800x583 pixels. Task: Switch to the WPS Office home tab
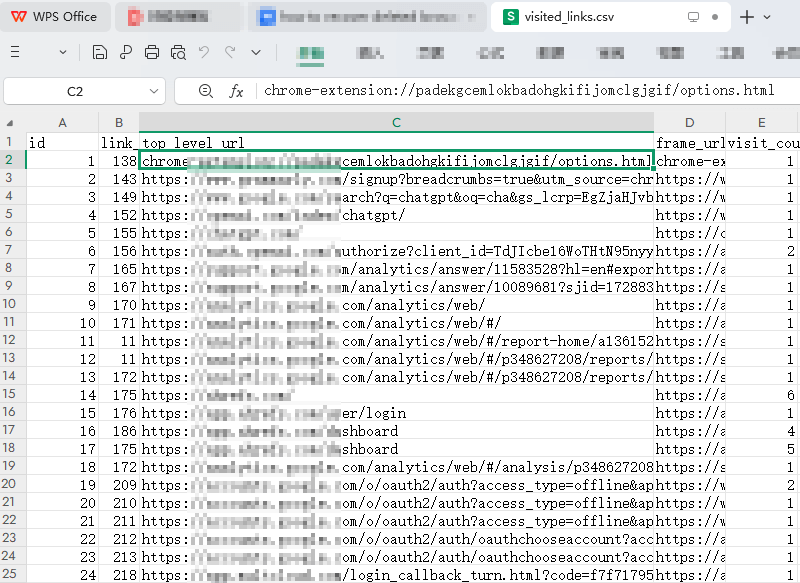(x=56, y=17)
